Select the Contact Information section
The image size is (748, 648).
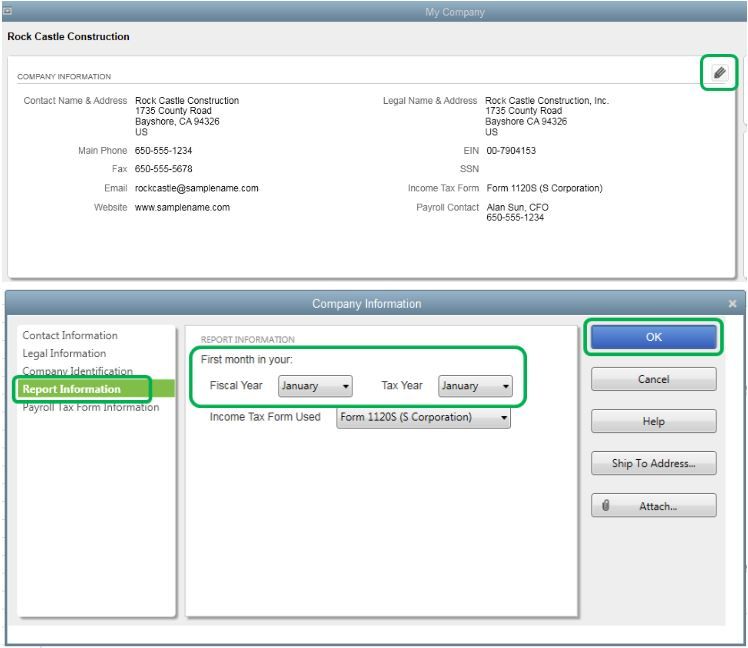click(70, 335)
